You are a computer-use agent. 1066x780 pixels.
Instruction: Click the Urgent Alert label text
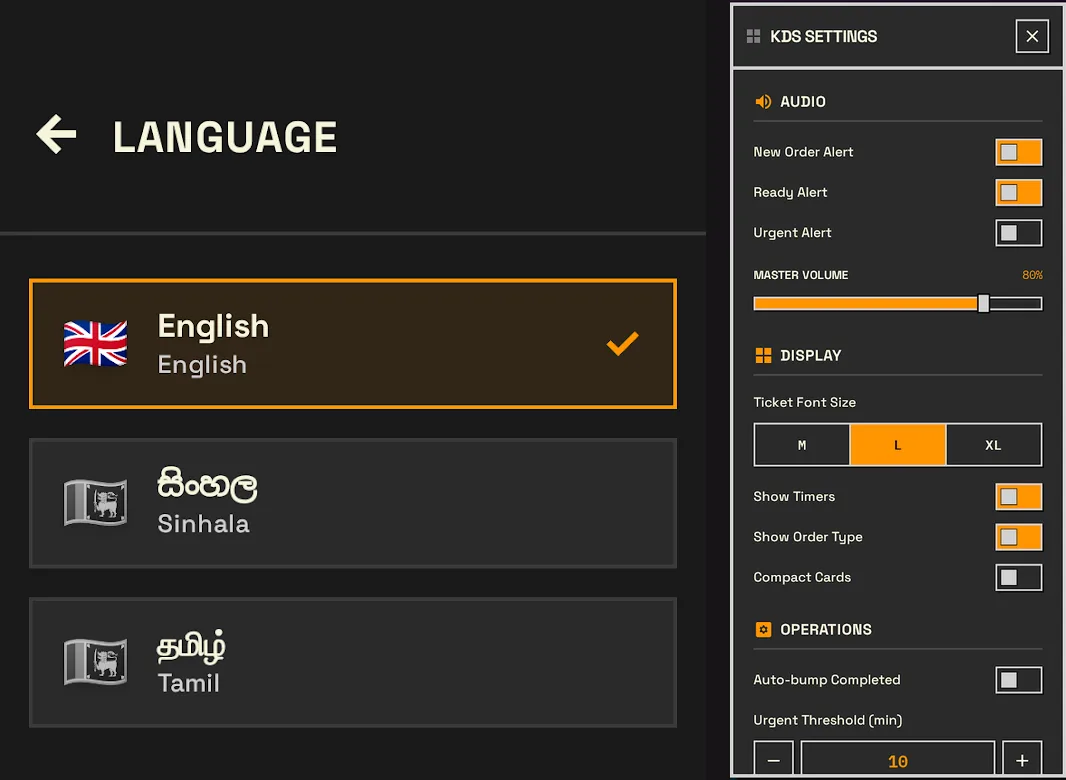pos(792,233)
